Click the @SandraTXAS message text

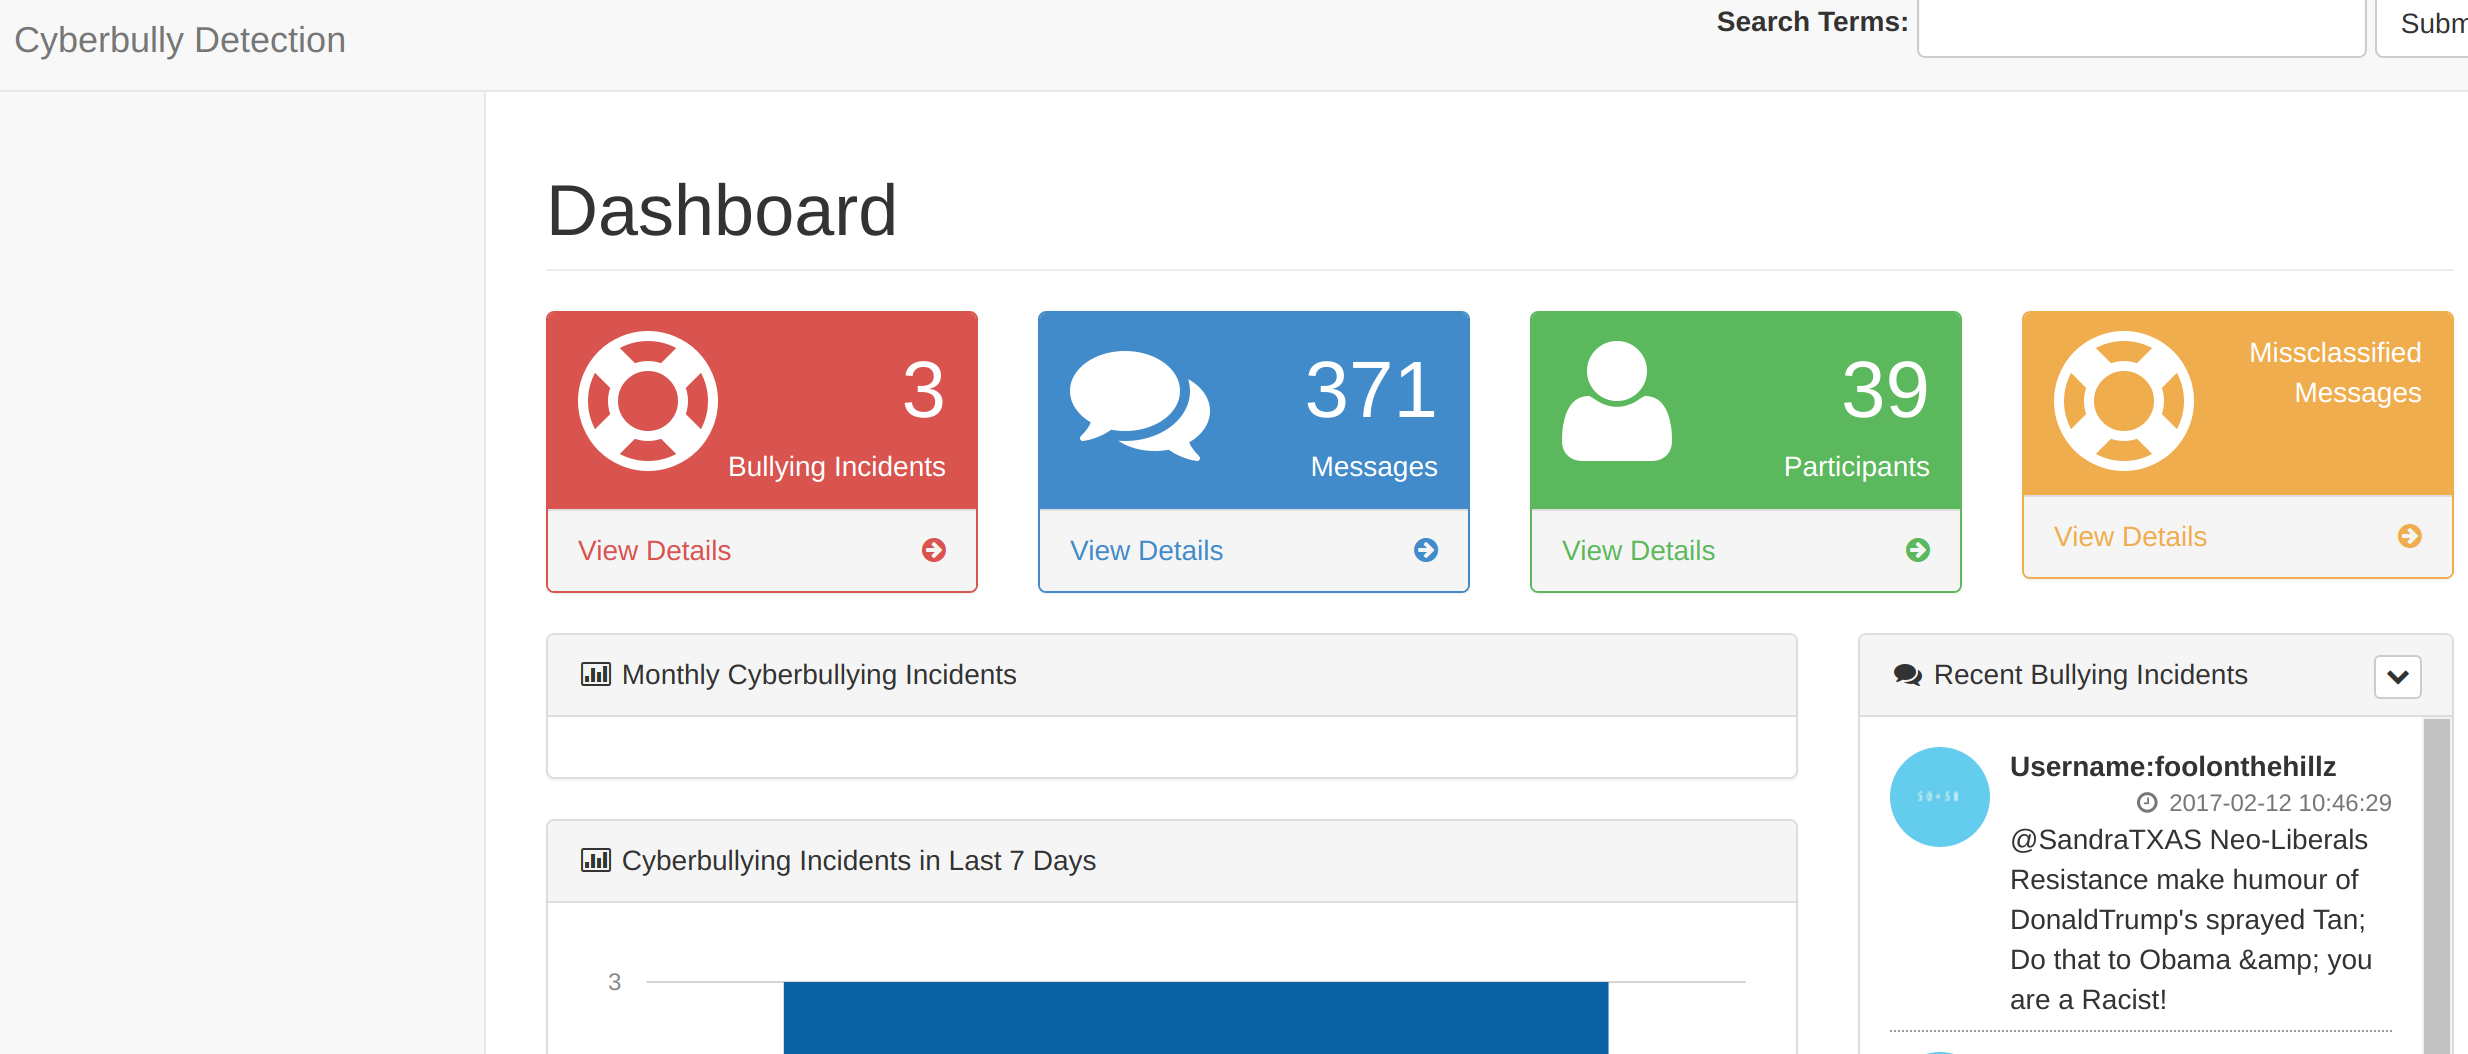tap(2191, 919)
